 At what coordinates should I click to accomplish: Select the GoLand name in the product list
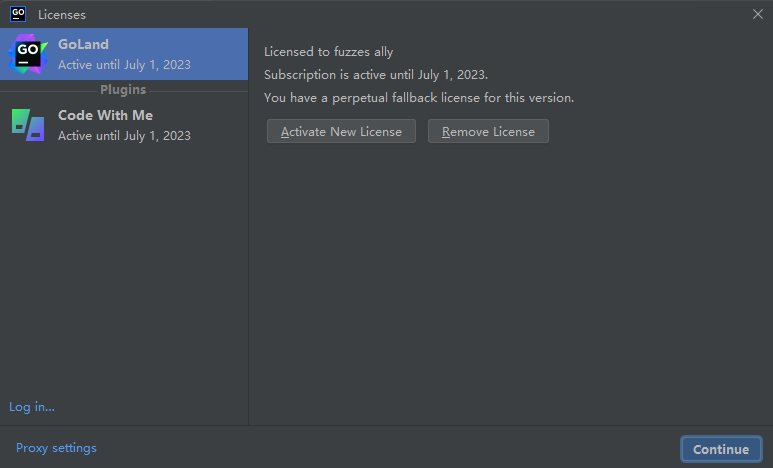(x=84, y=44)
